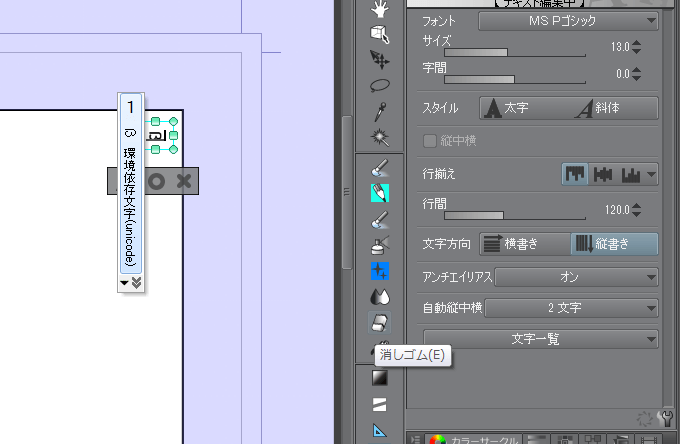Open the MS Pゴシック font dropdown
The width and height of the screenshot is (680, 444).
click(568, 20)
